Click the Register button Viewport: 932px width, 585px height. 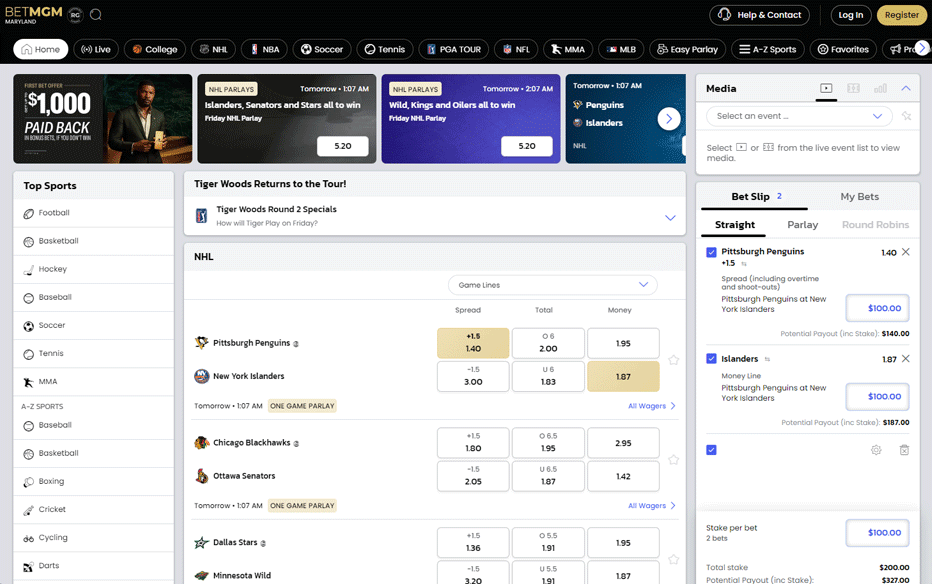tap(902, 15)
